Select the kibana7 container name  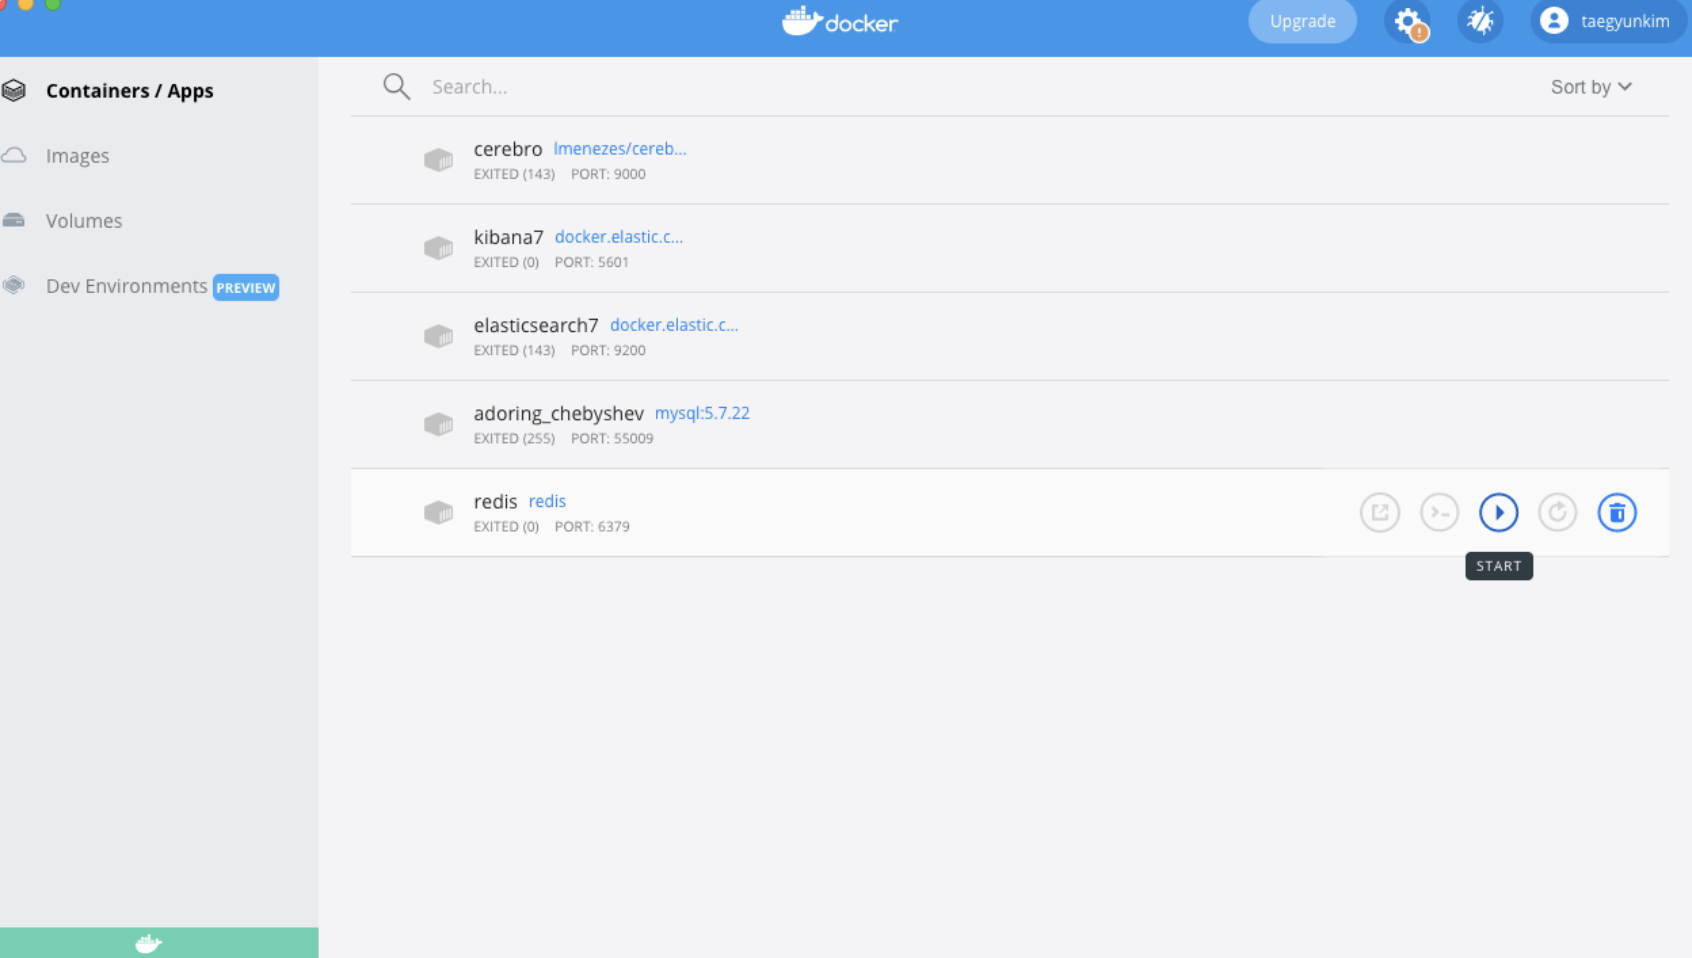point(508,237)
